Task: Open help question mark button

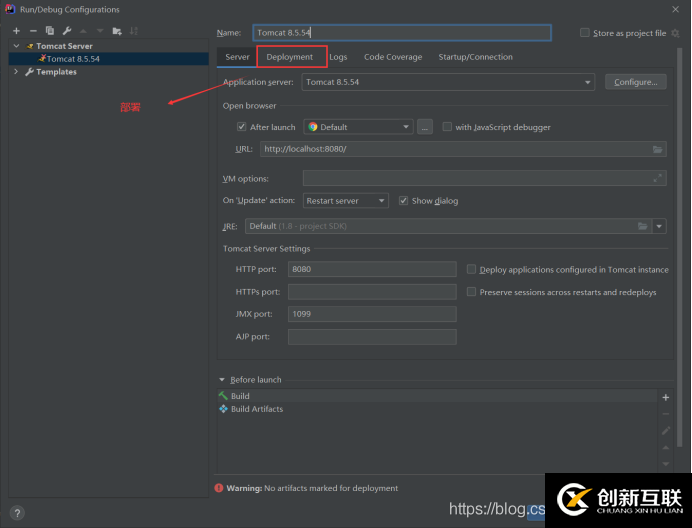Action: click(x=17, y=513)
